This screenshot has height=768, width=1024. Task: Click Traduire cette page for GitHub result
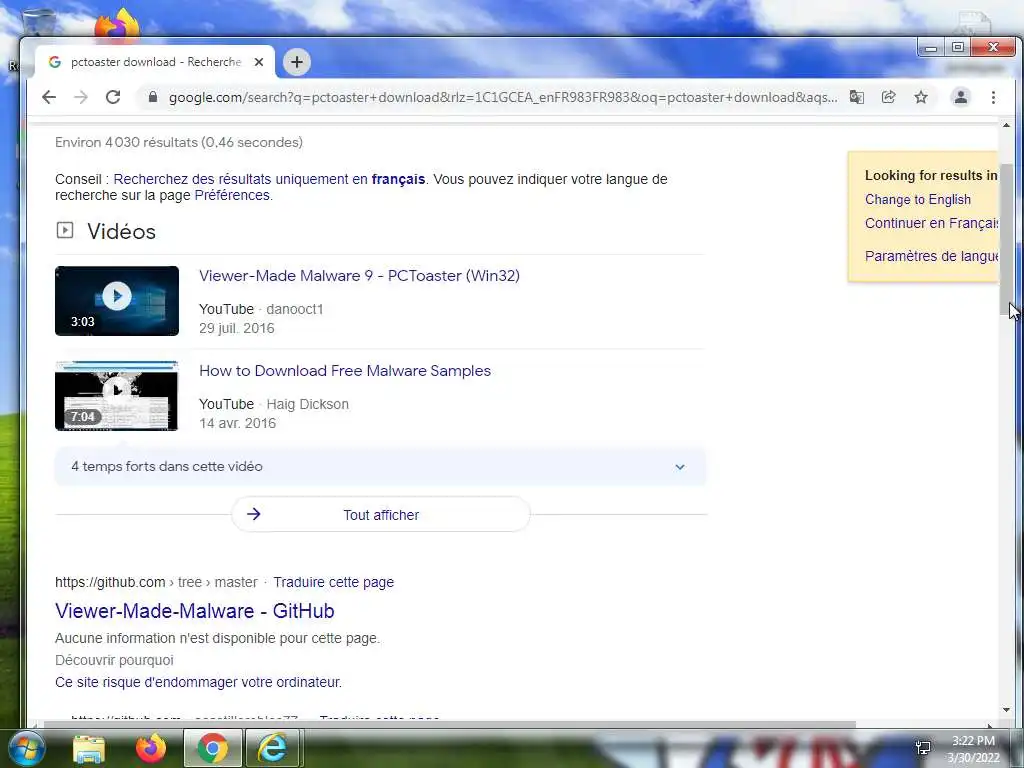(x=334, y=582)
